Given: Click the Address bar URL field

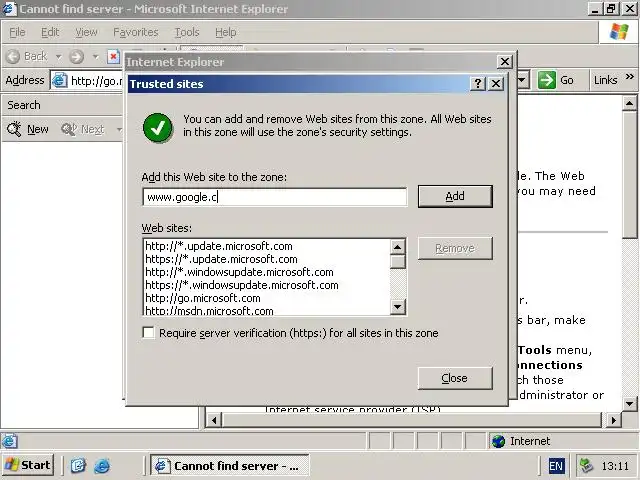Looking at the screenshot, I should click(96, 80).
